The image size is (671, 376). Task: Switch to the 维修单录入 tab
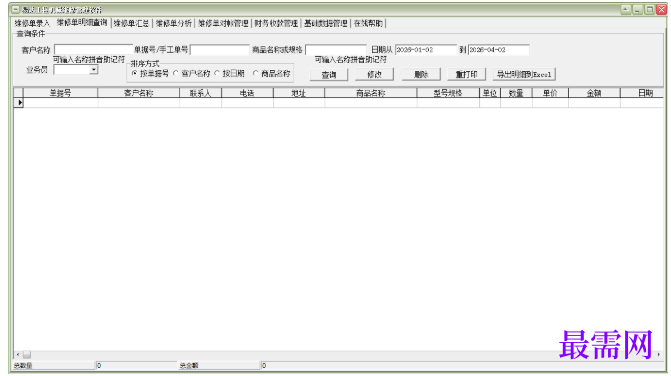click(32, 23)
